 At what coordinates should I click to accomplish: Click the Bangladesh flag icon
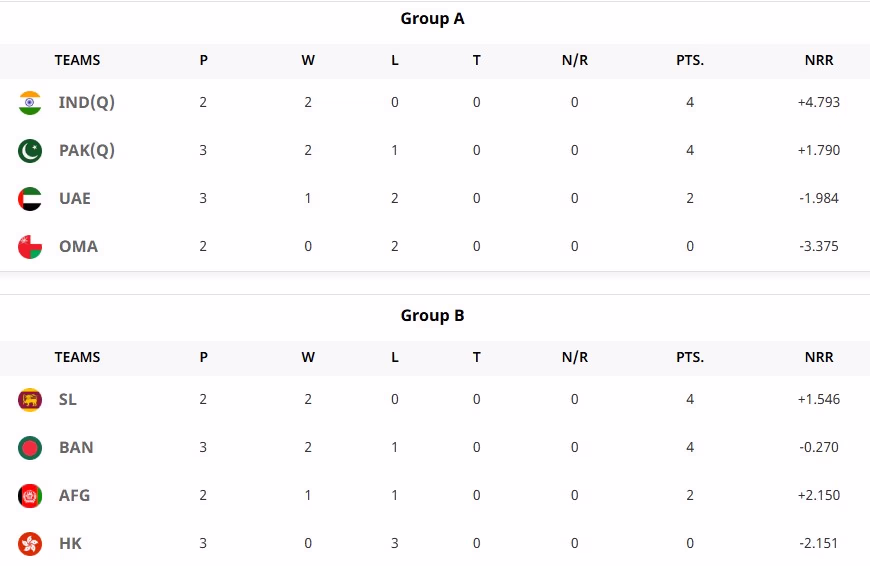[x=30, y=447]
